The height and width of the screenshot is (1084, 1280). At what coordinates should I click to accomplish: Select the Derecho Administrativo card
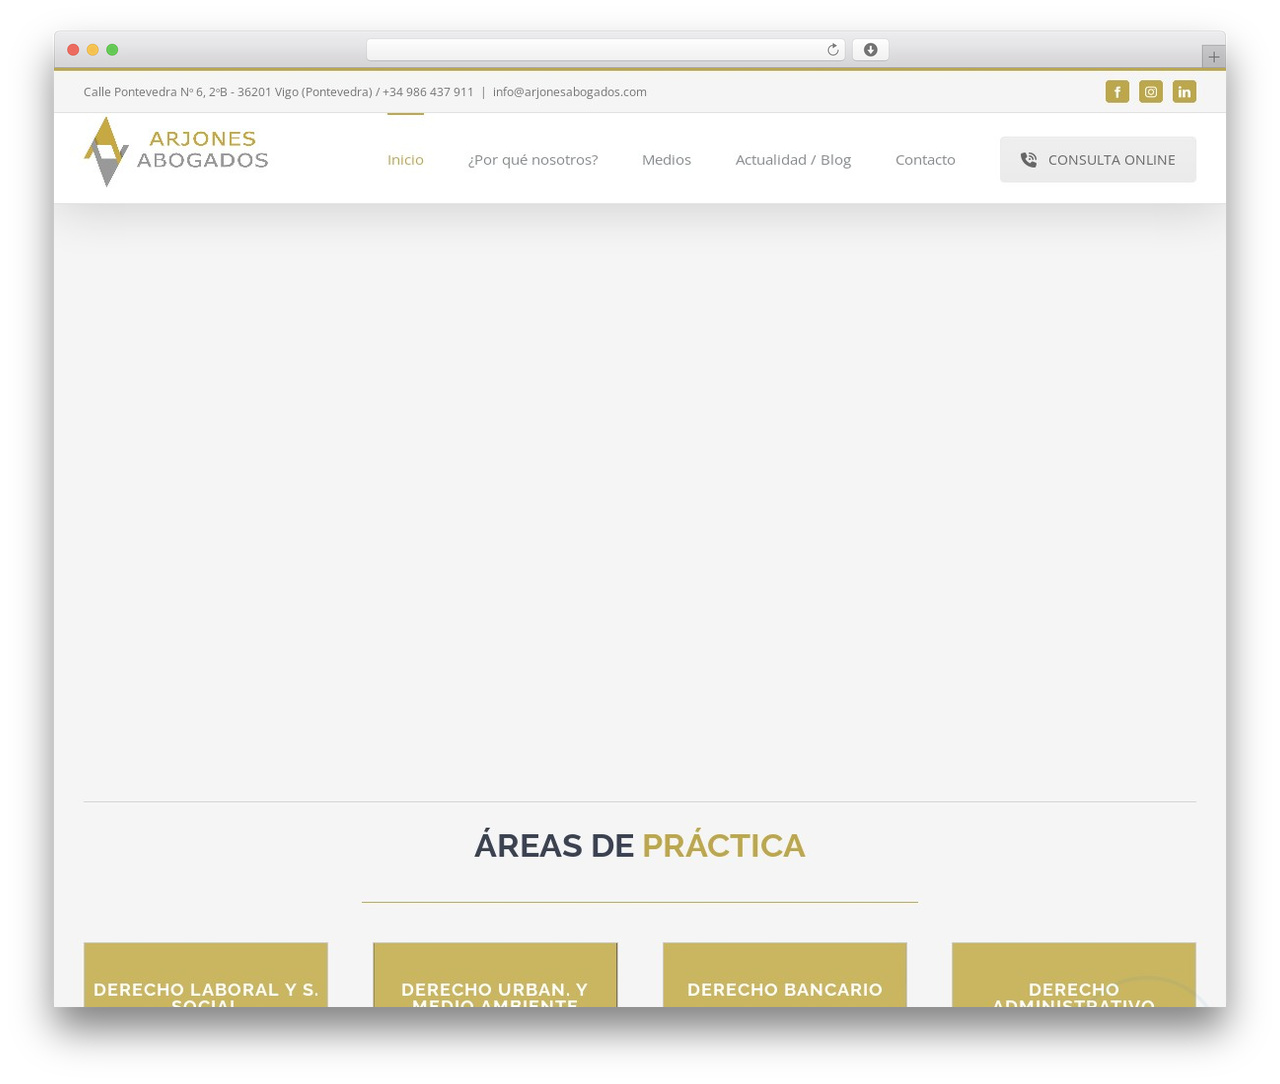pos(1074,975)
